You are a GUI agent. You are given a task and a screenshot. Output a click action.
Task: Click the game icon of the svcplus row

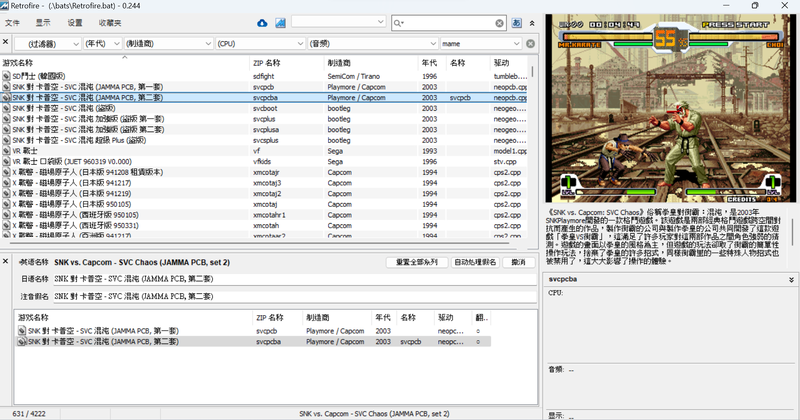(6, 119)
